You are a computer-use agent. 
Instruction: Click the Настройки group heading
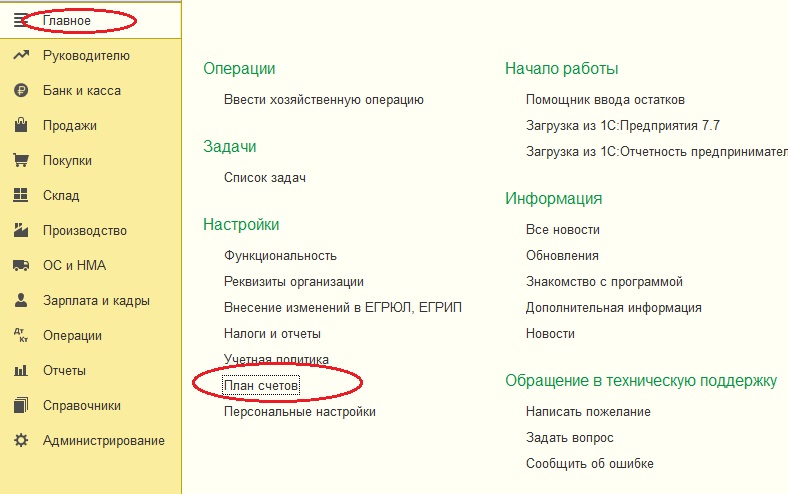241,224
